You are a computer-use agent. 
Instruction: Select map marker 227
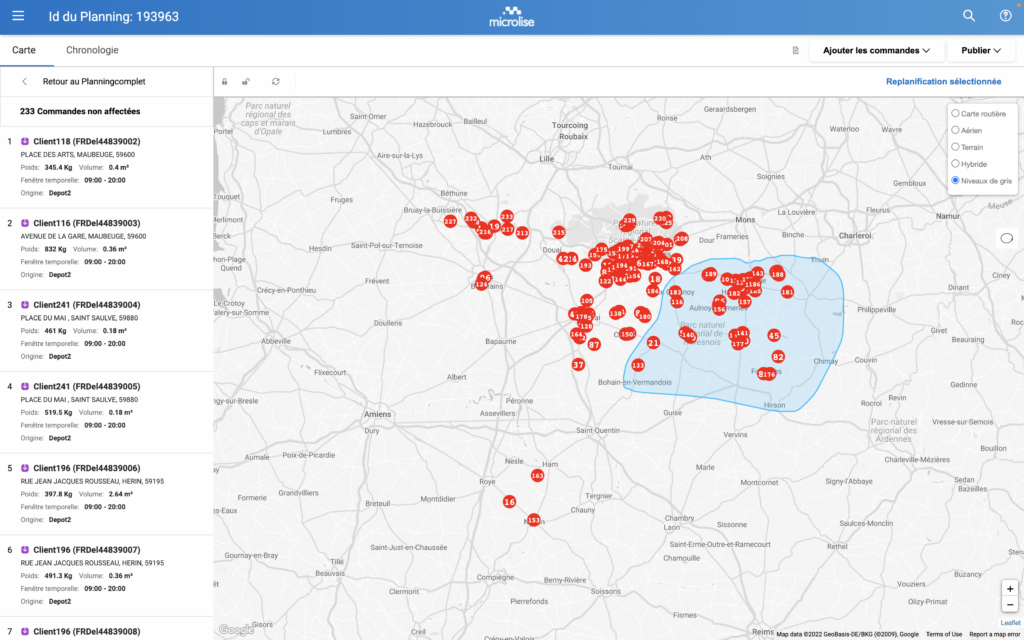click(x=450, y=221)
